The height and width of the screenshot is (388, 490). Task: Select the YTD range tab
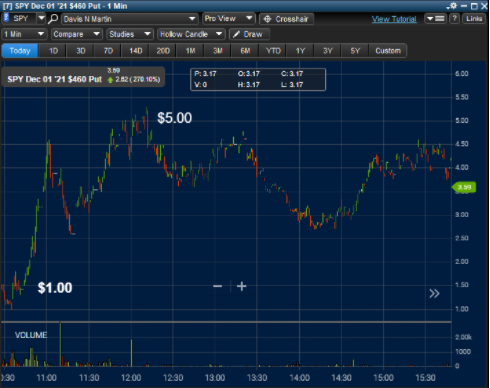(x=273, y=51)
